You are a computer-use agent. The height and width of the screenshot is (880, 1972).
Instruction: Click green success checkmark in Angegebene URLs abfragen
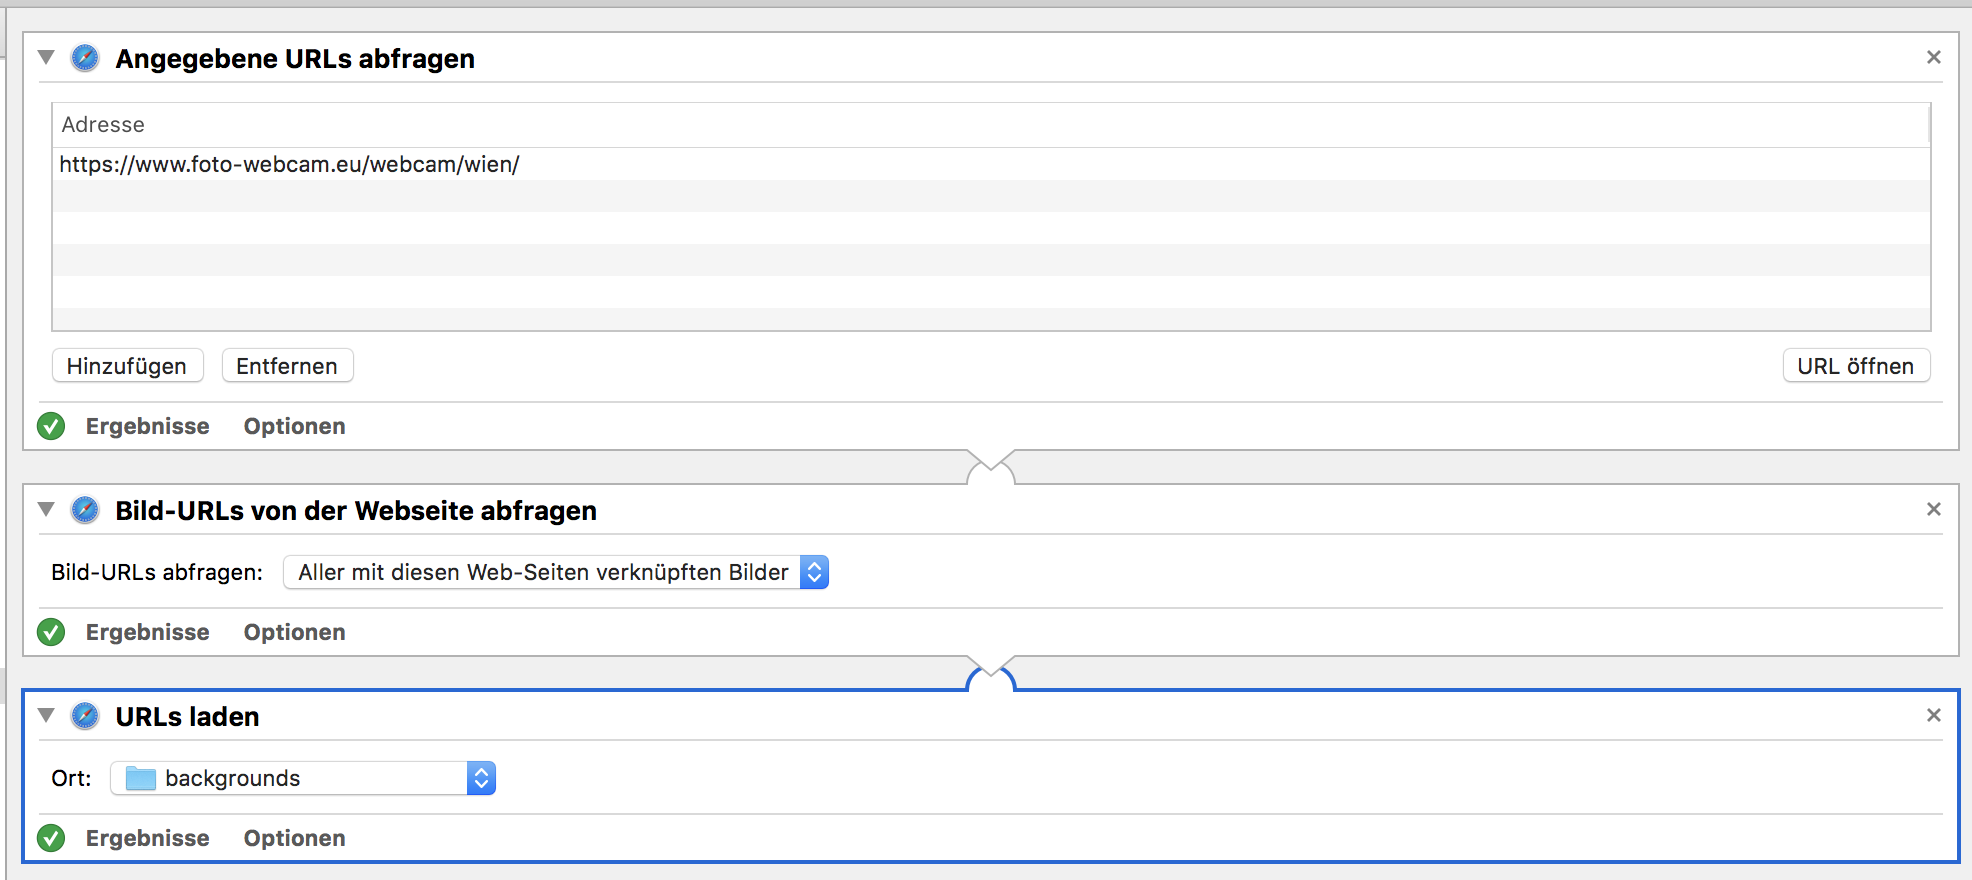click(x=51, y=426)
